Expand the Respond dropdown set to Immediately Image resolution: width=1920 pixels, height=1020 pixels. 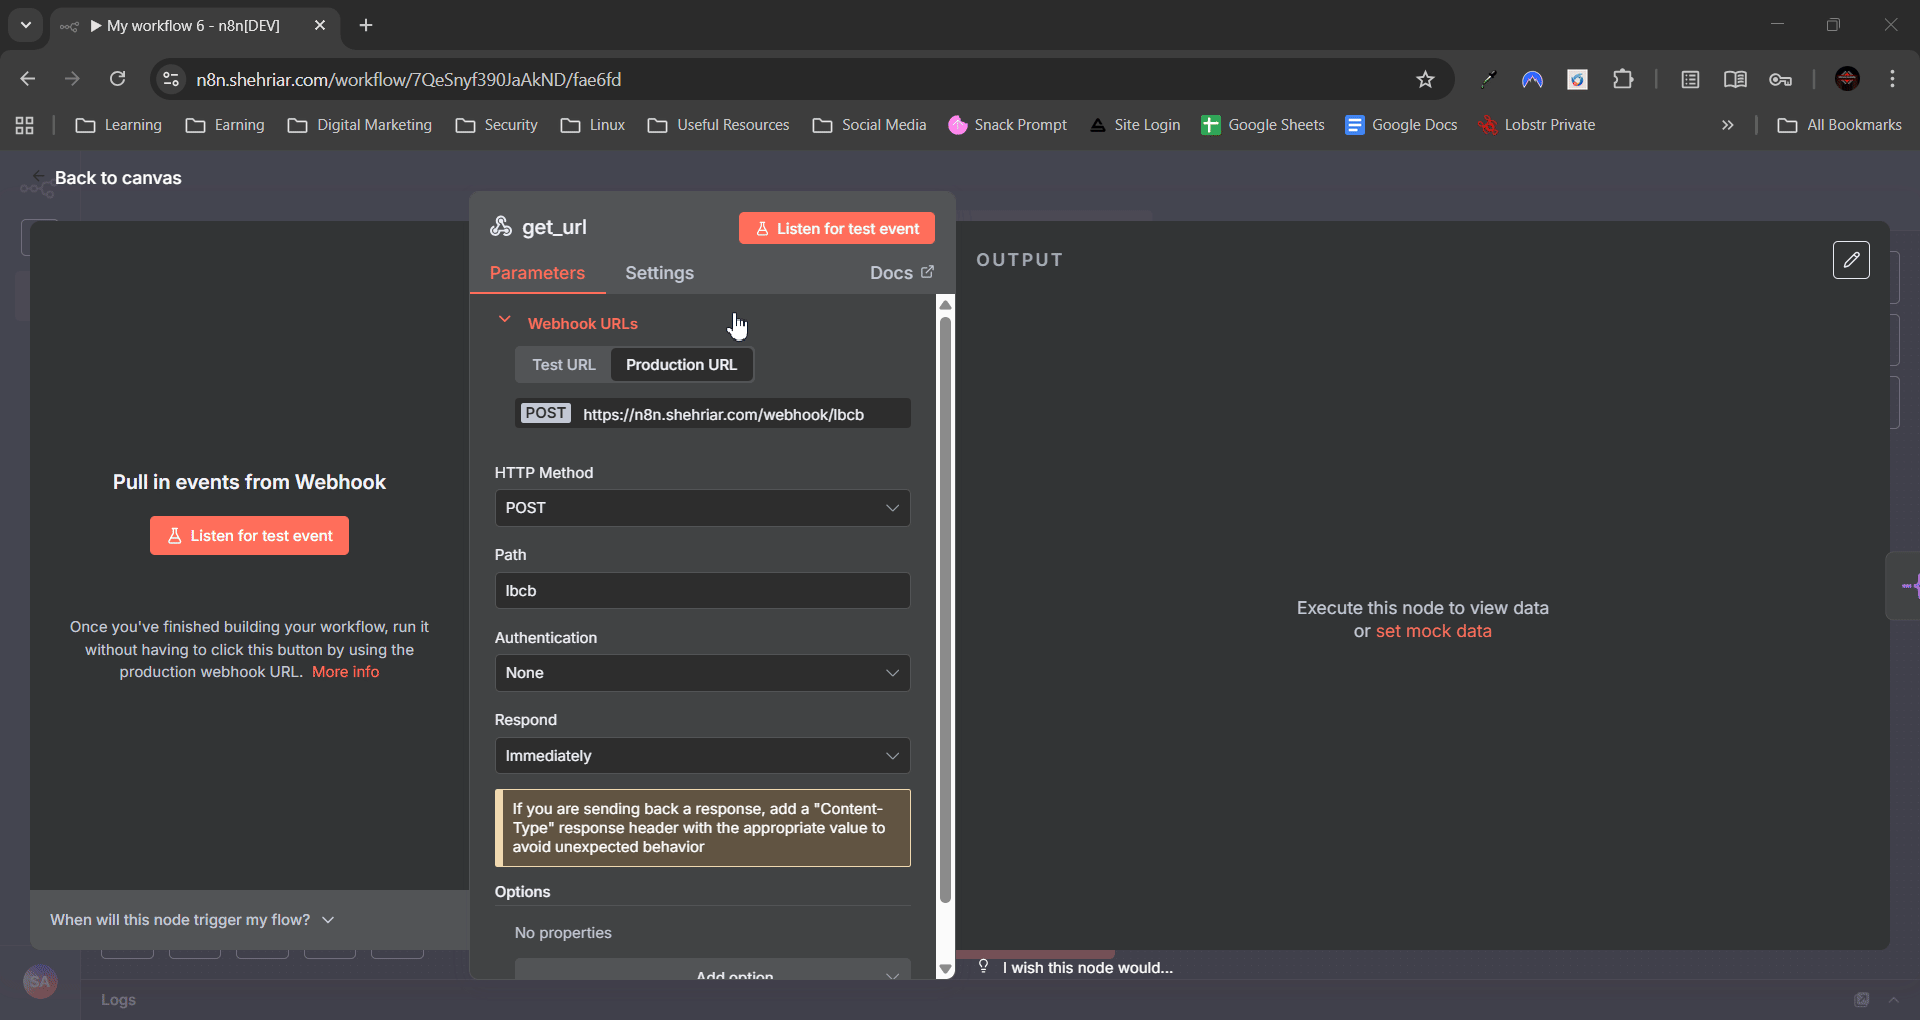click(x=702, y=756)
